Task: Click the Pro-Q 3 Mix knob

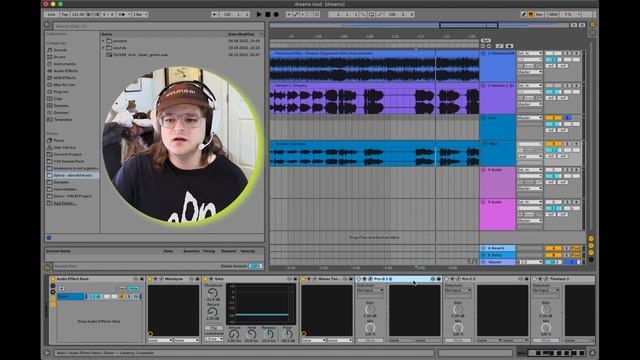Action: 370,328
